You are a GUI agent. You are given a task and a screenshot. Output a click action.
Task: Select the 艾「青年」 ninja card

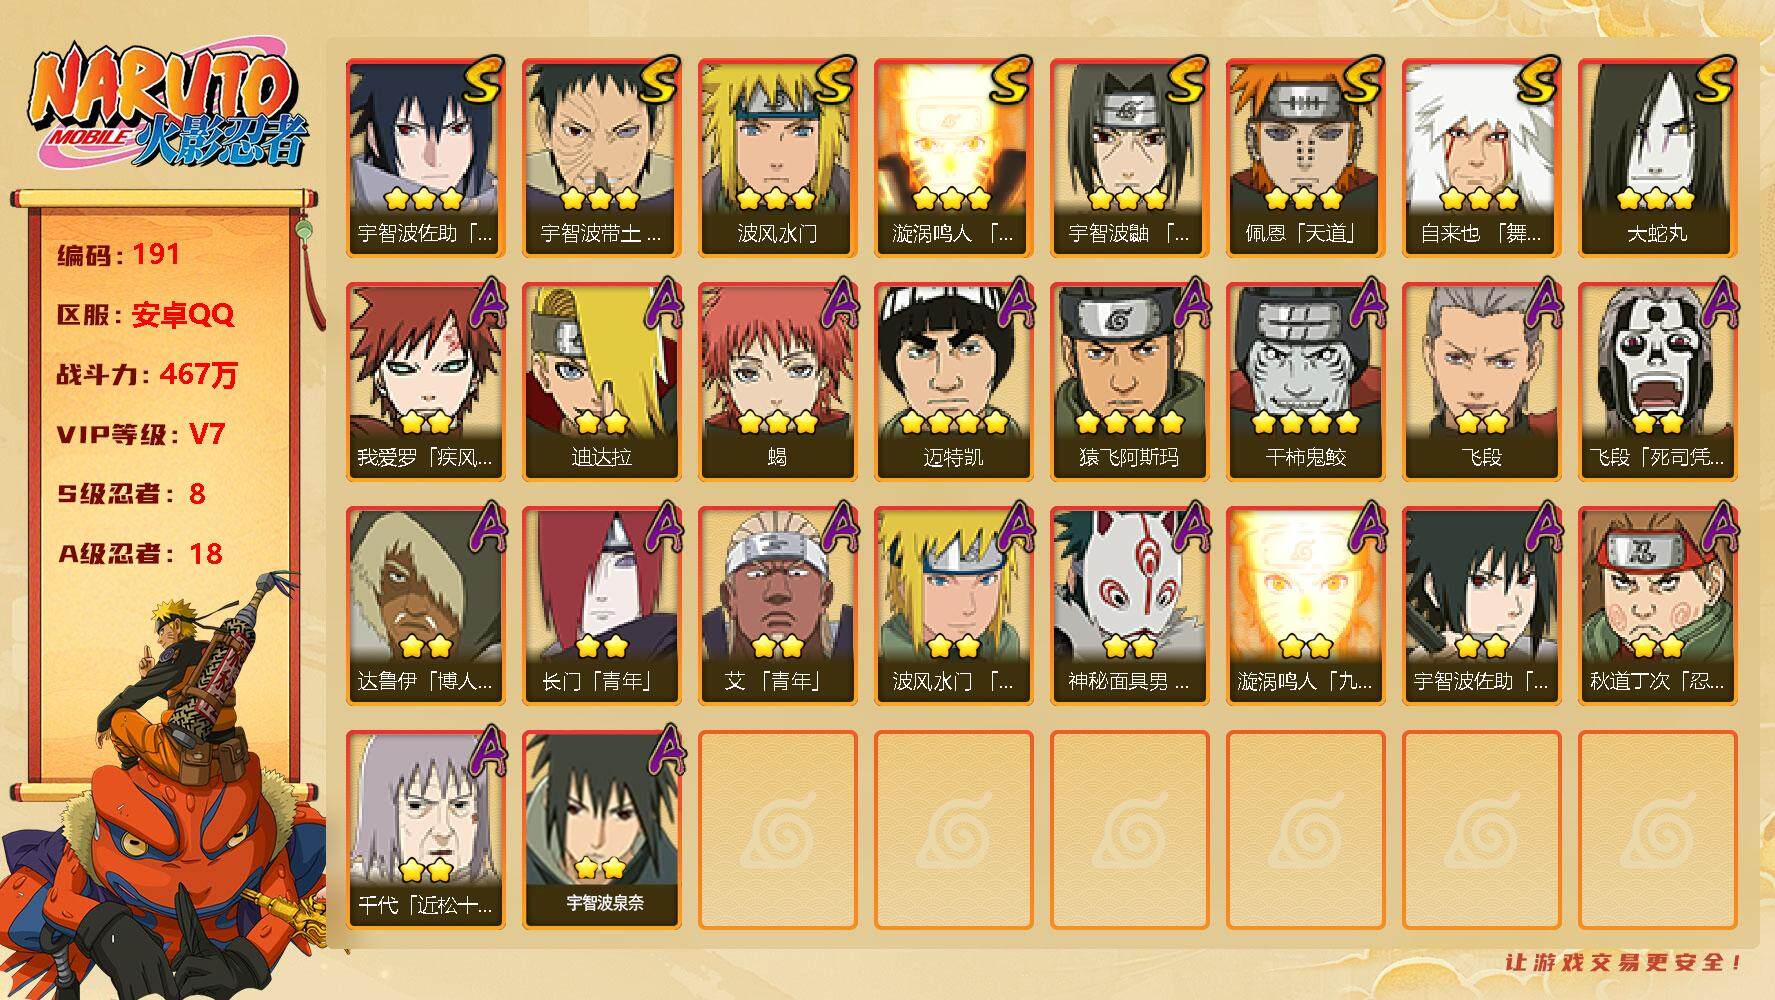pos(777,606)
